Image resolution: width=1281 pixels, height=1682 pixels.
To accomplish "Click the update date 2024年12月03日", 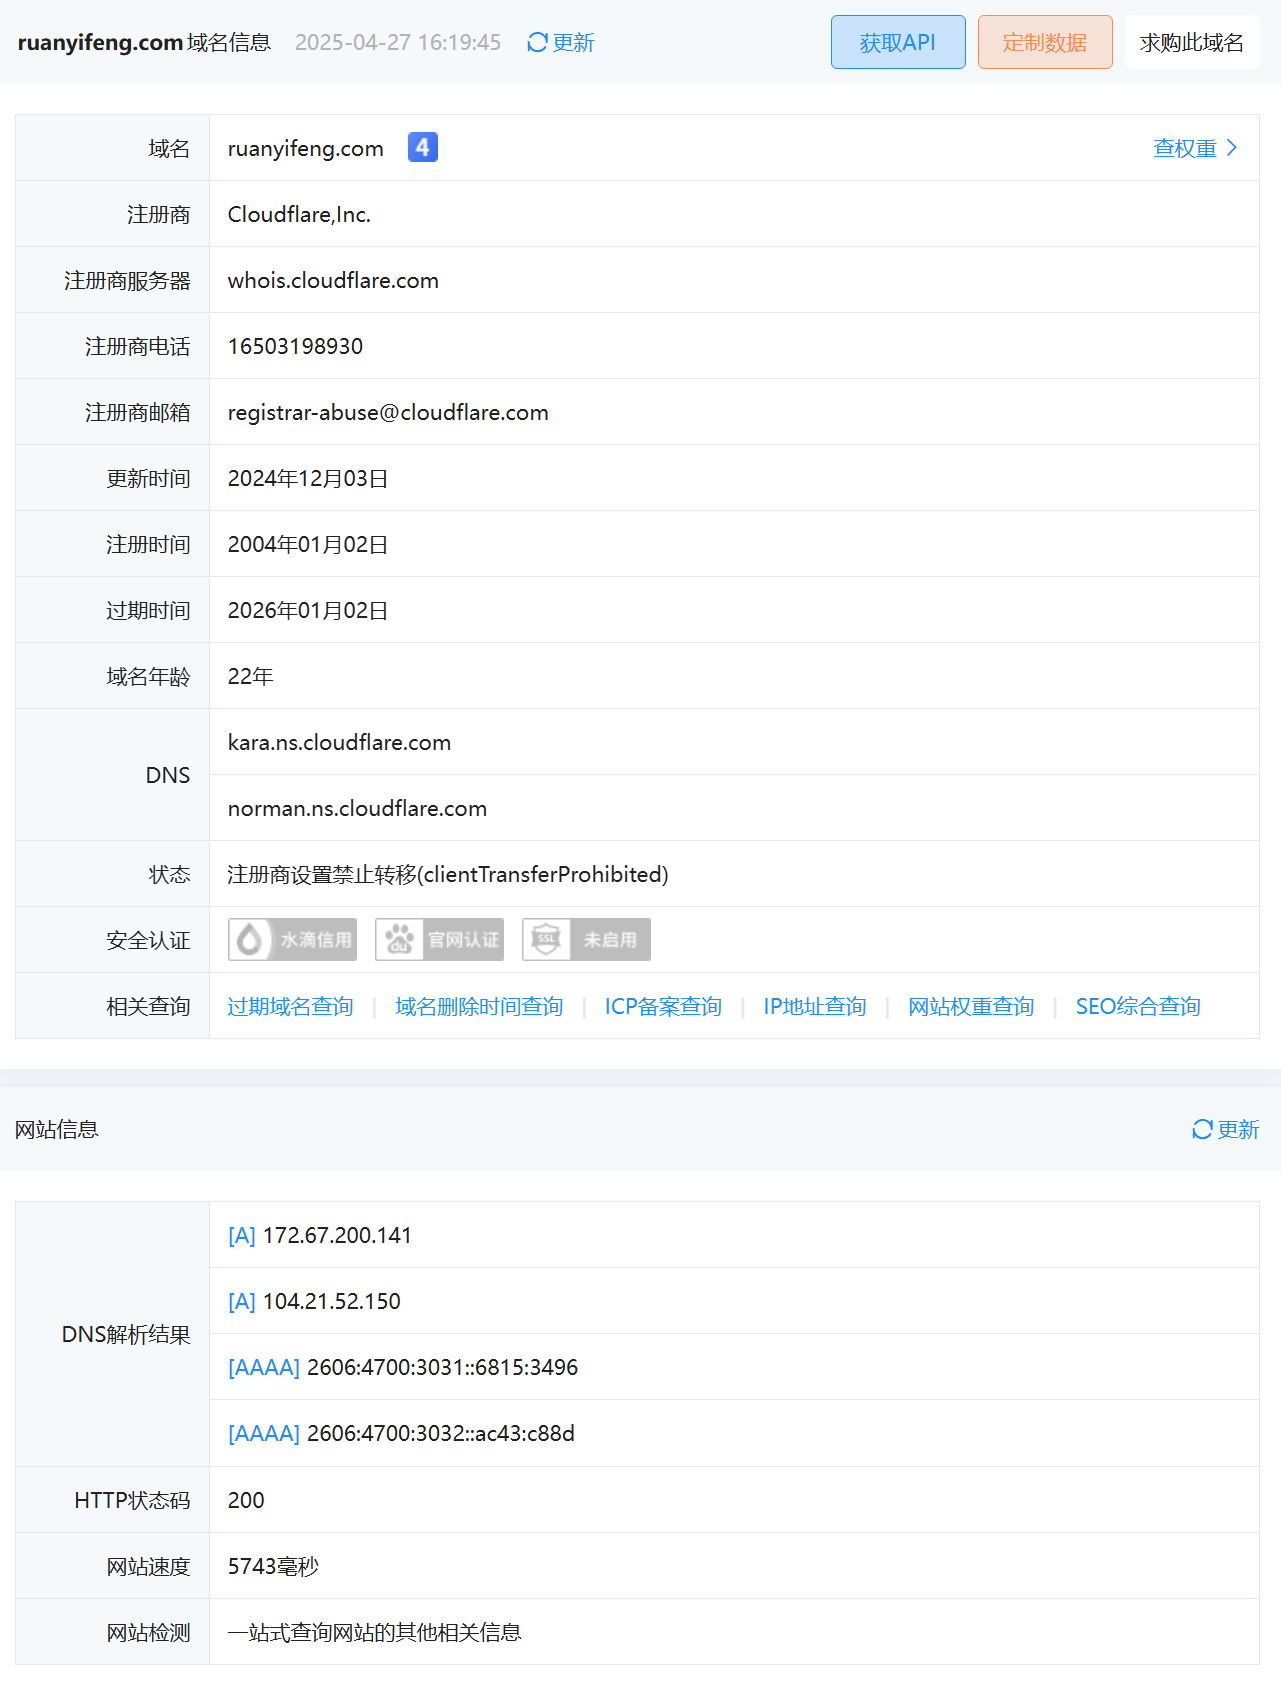I will coord(308,478).
